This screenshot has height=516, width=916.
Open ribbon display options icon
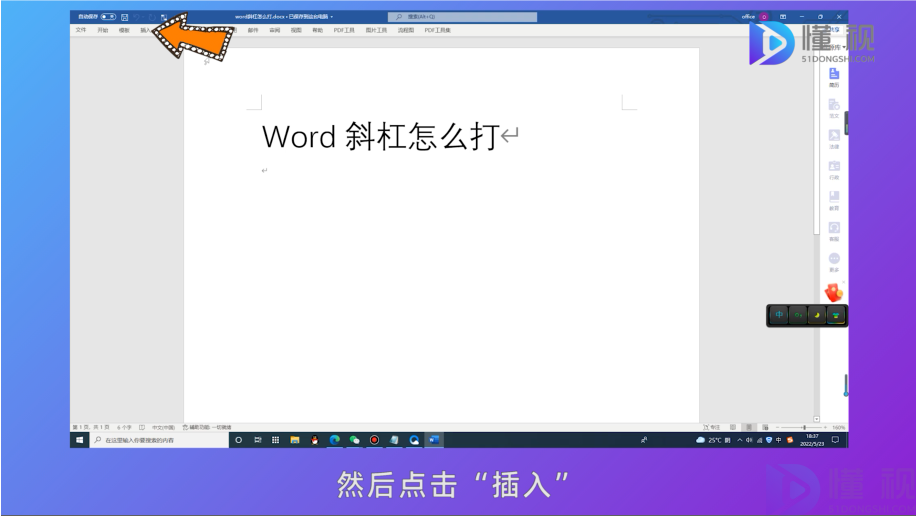click(x=783, y=17)
